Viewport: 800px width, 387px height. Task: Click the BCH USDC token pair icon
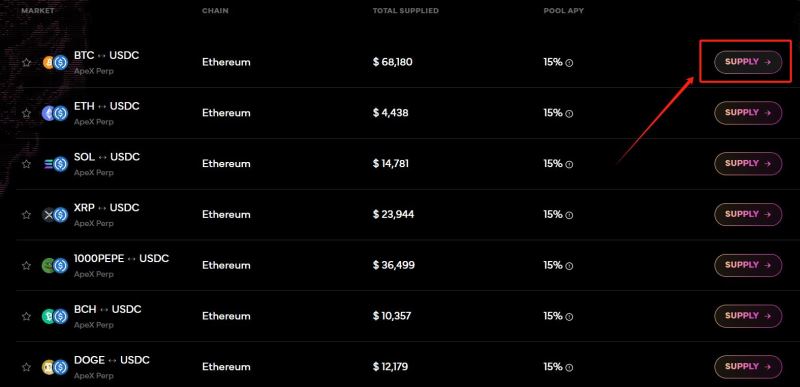[55, 316]
